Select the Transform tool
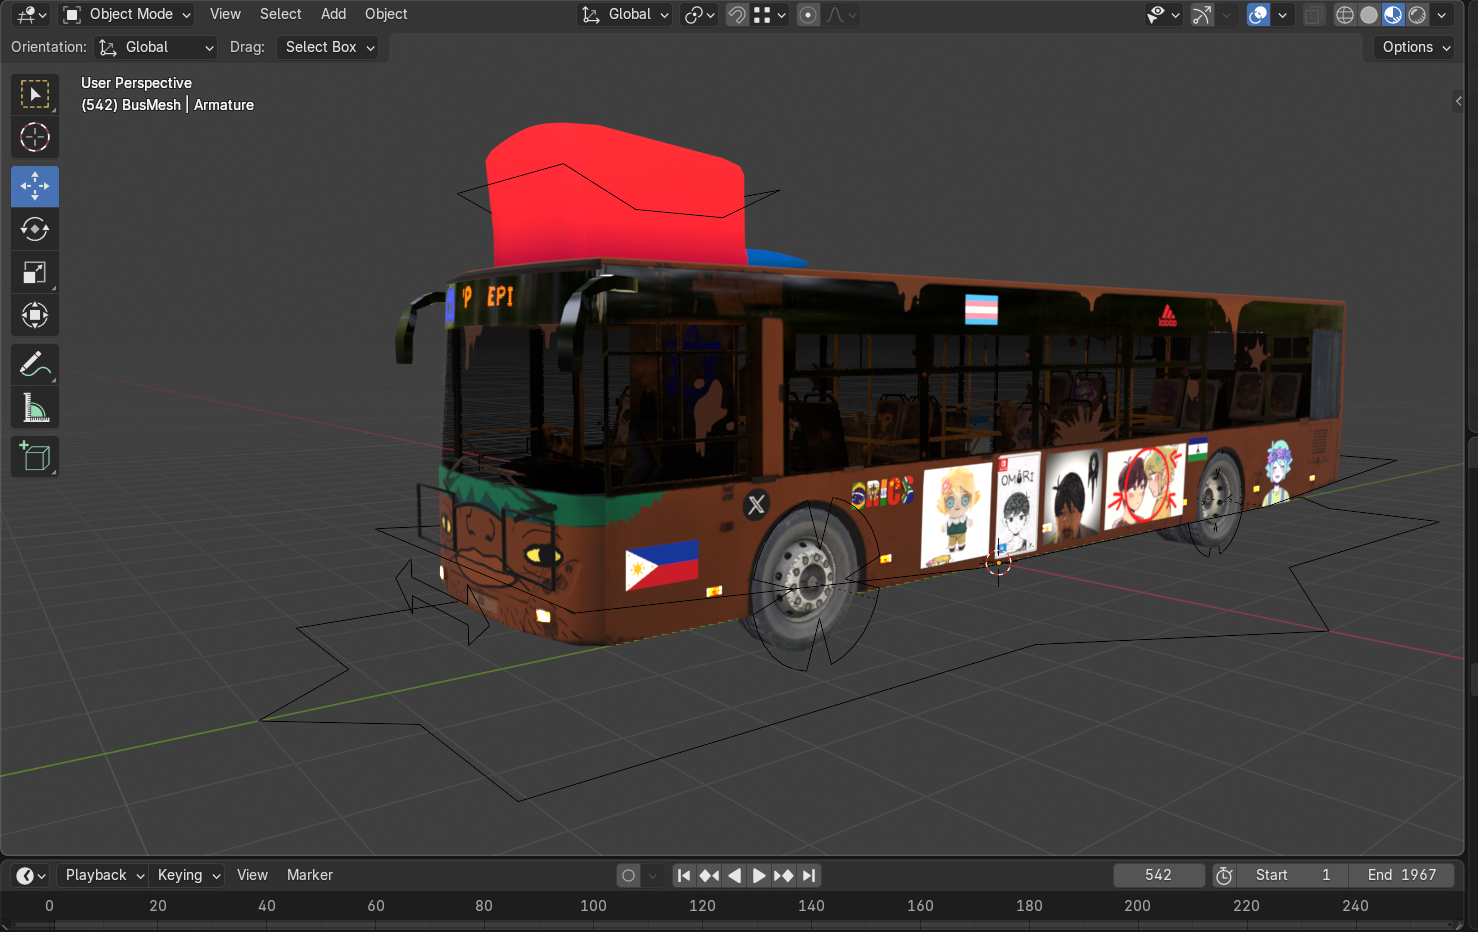The image size is (1478, 932). [35, 316]
